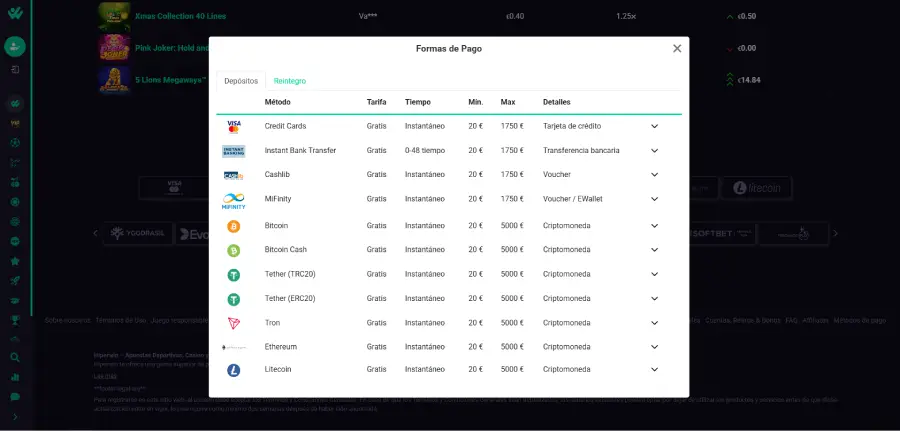Click the Detalles column header
The width and height of the screenshot is (900, 431).
point(557,102)
